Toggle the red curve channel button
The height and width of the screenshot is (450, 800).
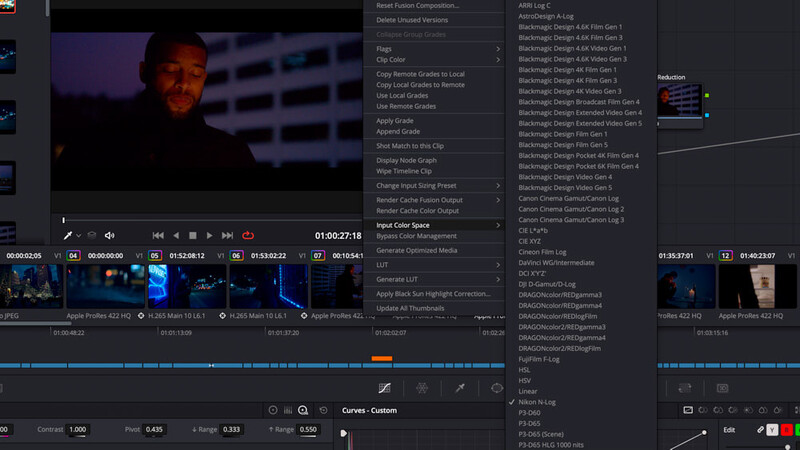pyautogui.click(x=786, y=430)
